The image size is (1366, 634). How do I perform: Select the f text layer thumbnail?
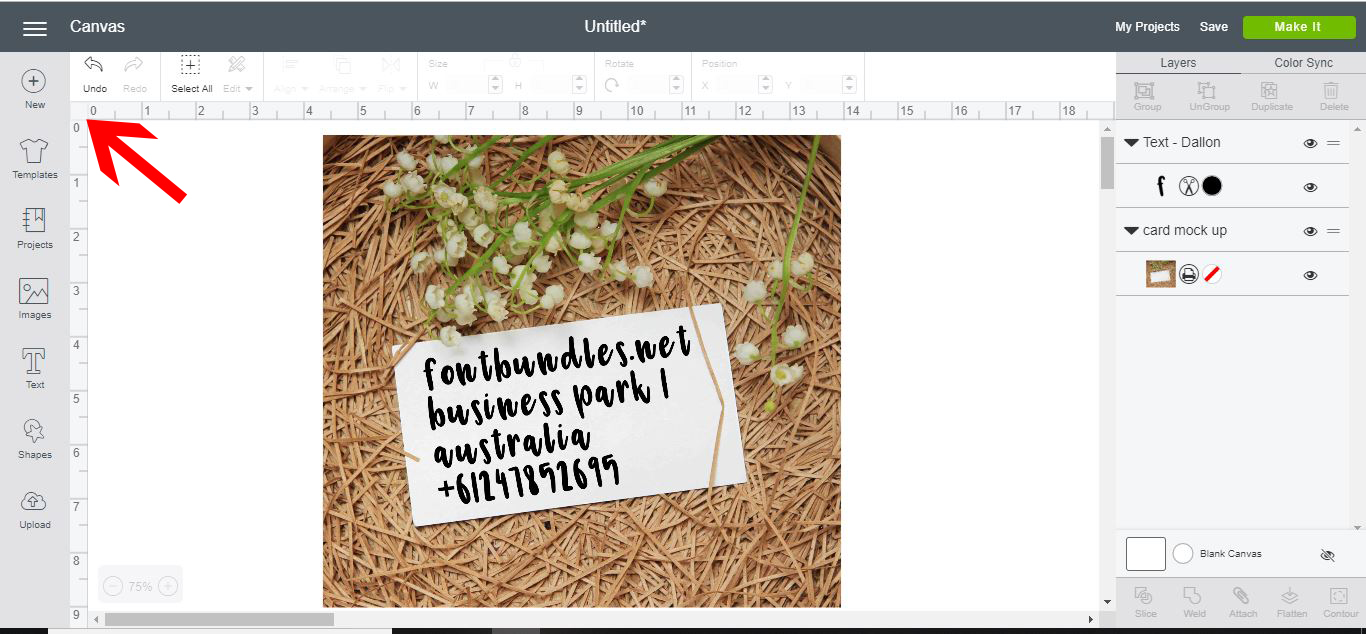tap(1160, 185)
